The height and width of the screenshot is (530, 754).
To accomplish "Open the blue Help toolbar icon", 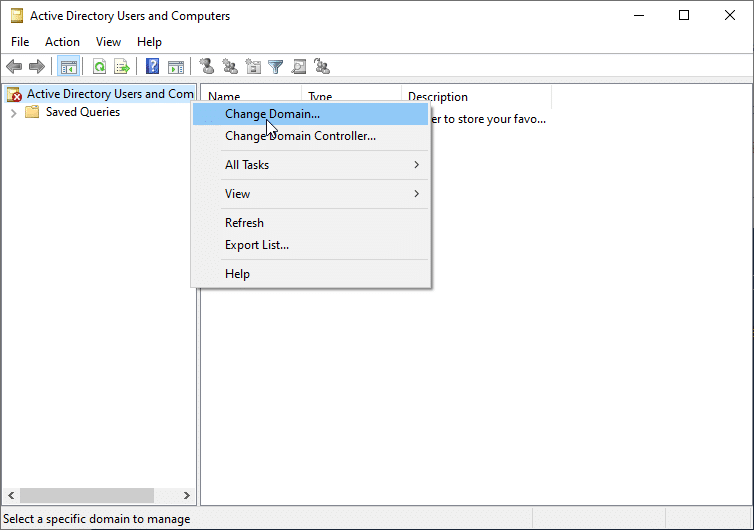I will [153, 67].
